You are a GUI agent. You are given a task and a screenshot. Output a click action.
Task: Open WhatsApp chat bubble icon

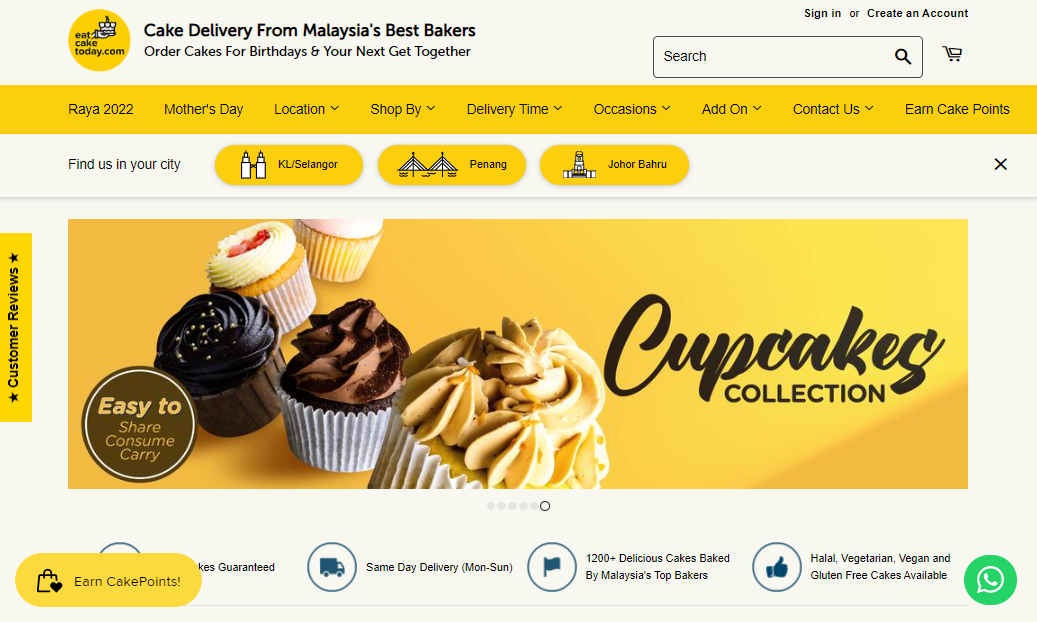pyautogui.click(x=990, y=580)
